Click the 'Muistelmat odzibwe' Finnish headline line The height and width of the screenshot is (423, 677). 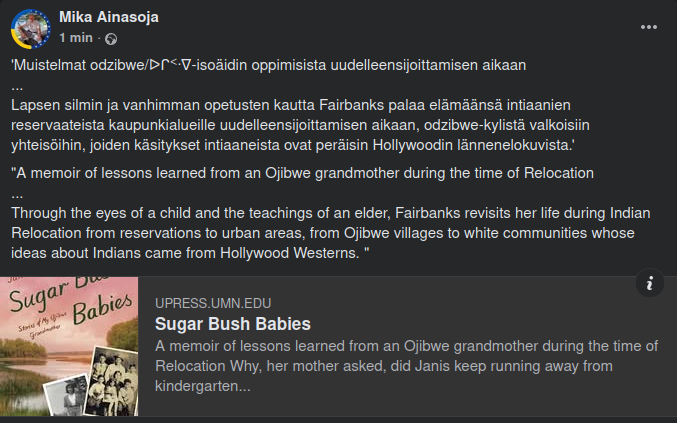tap(268, 66)
